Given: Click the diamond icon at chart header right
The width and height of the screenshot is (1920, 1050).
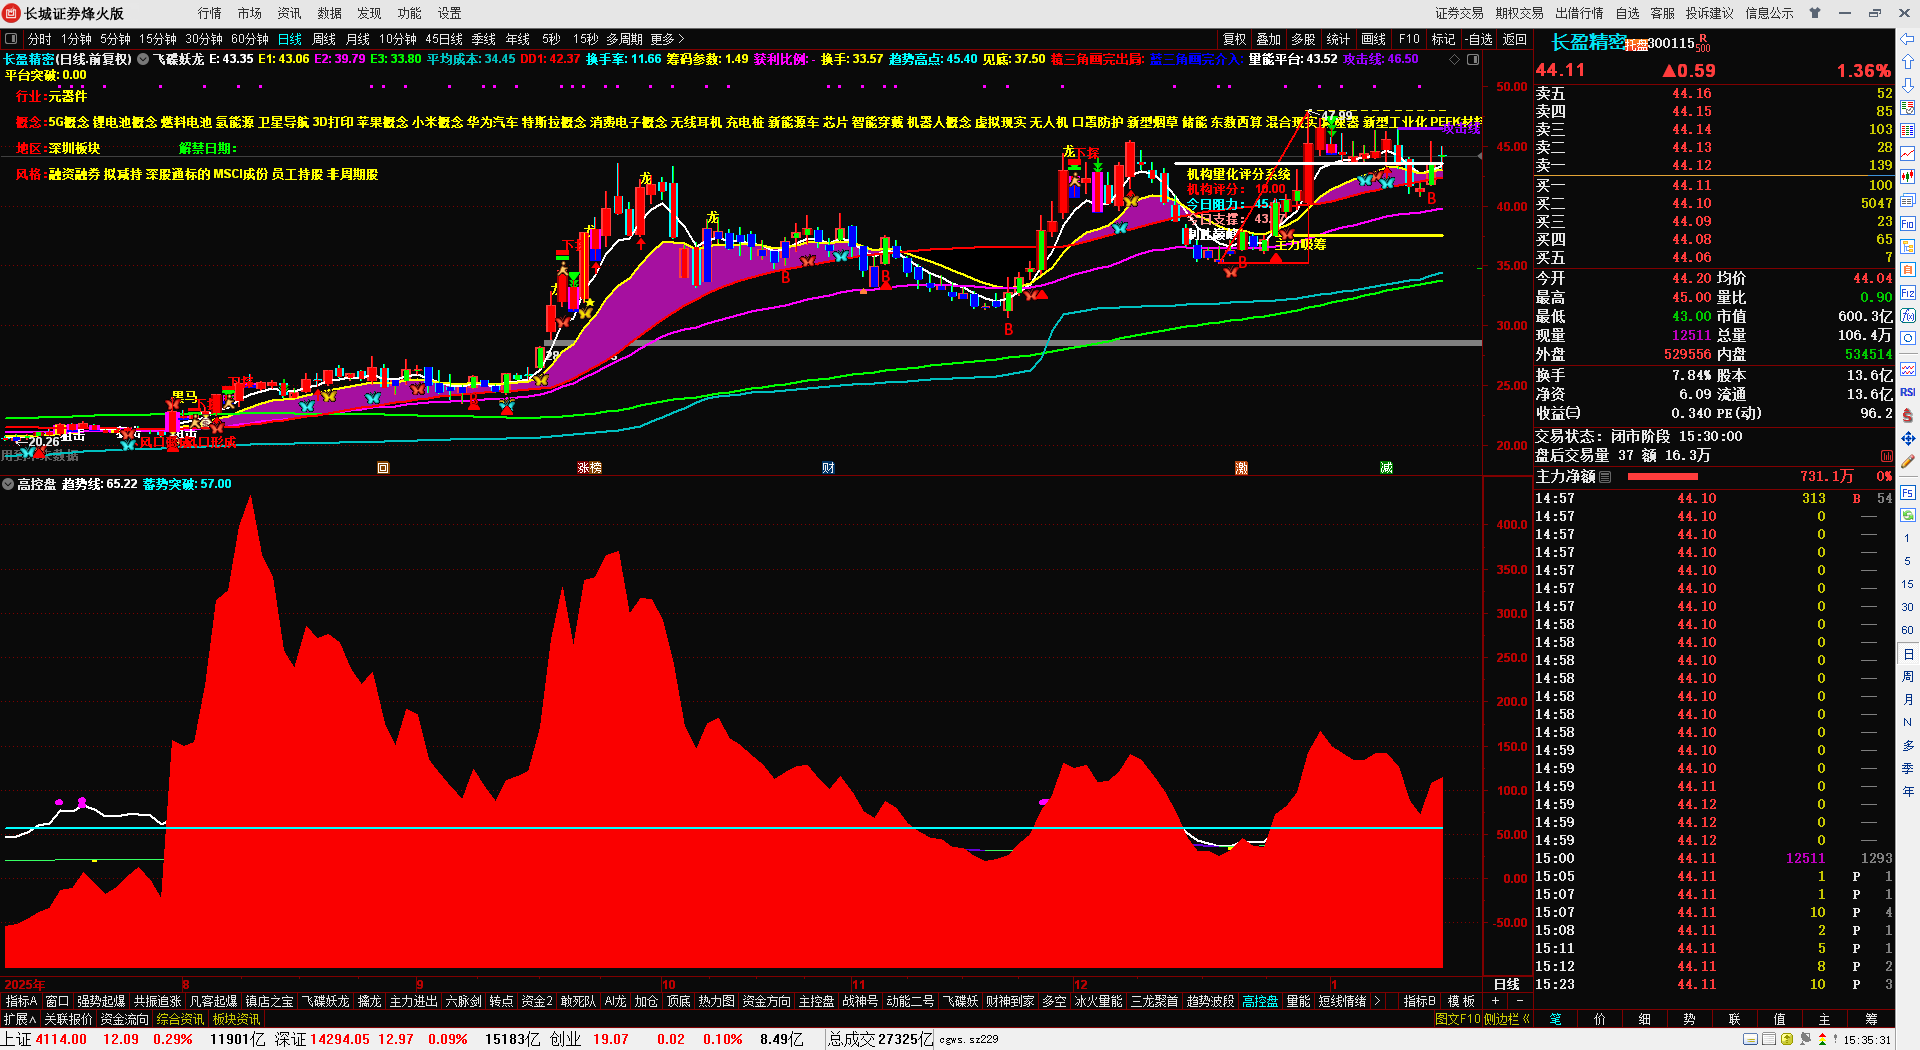Looking at the screenshot, I should (x=1455, y=59).
